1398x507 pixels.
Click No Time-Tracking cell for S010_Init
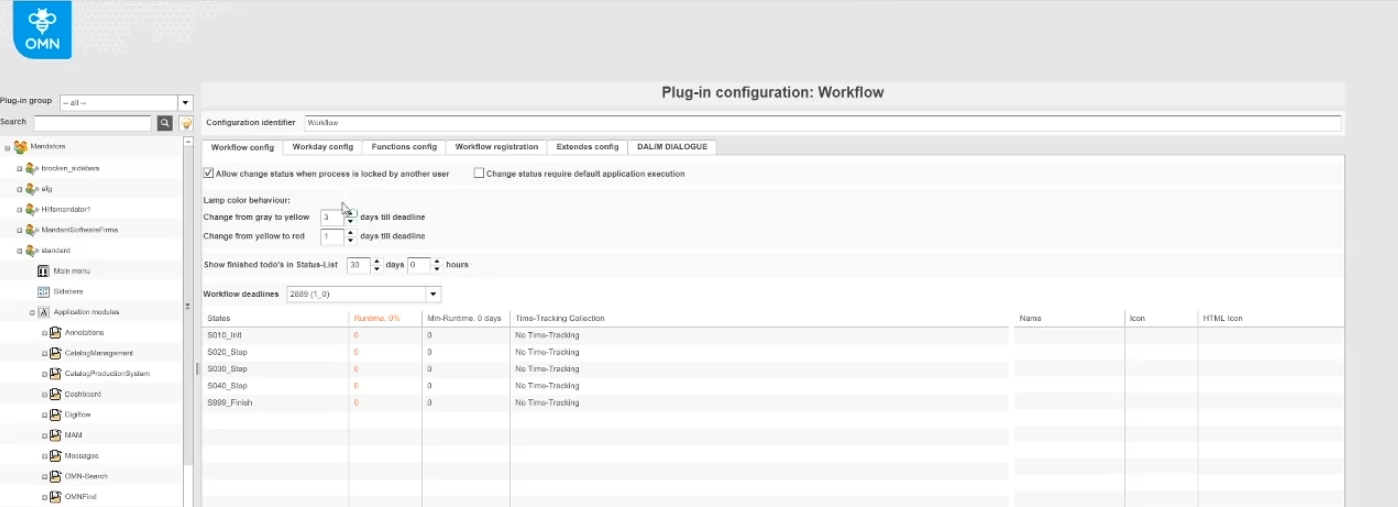point(547,335)
